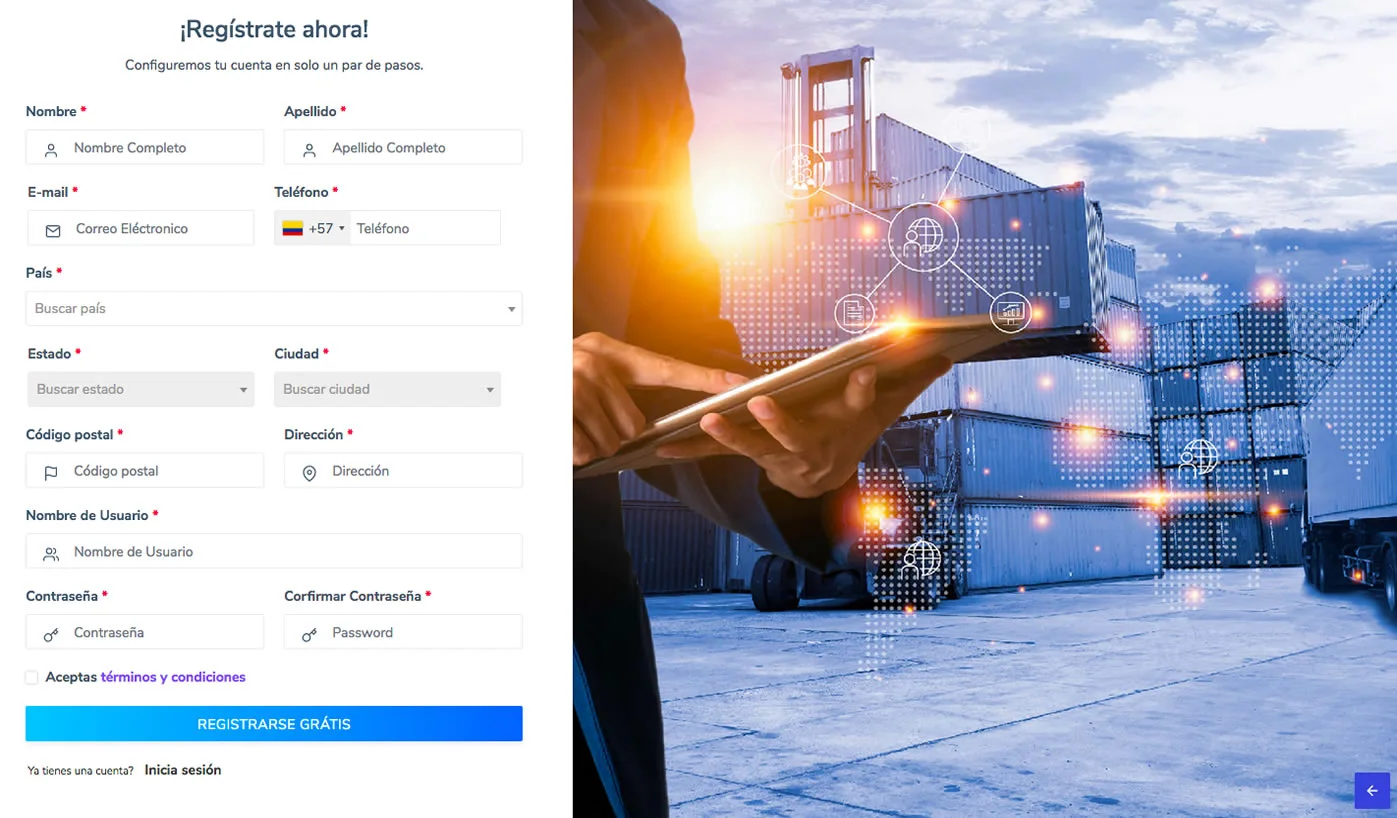Click the REGISTRARSE GRÁTIS button

tap(274, 724)
